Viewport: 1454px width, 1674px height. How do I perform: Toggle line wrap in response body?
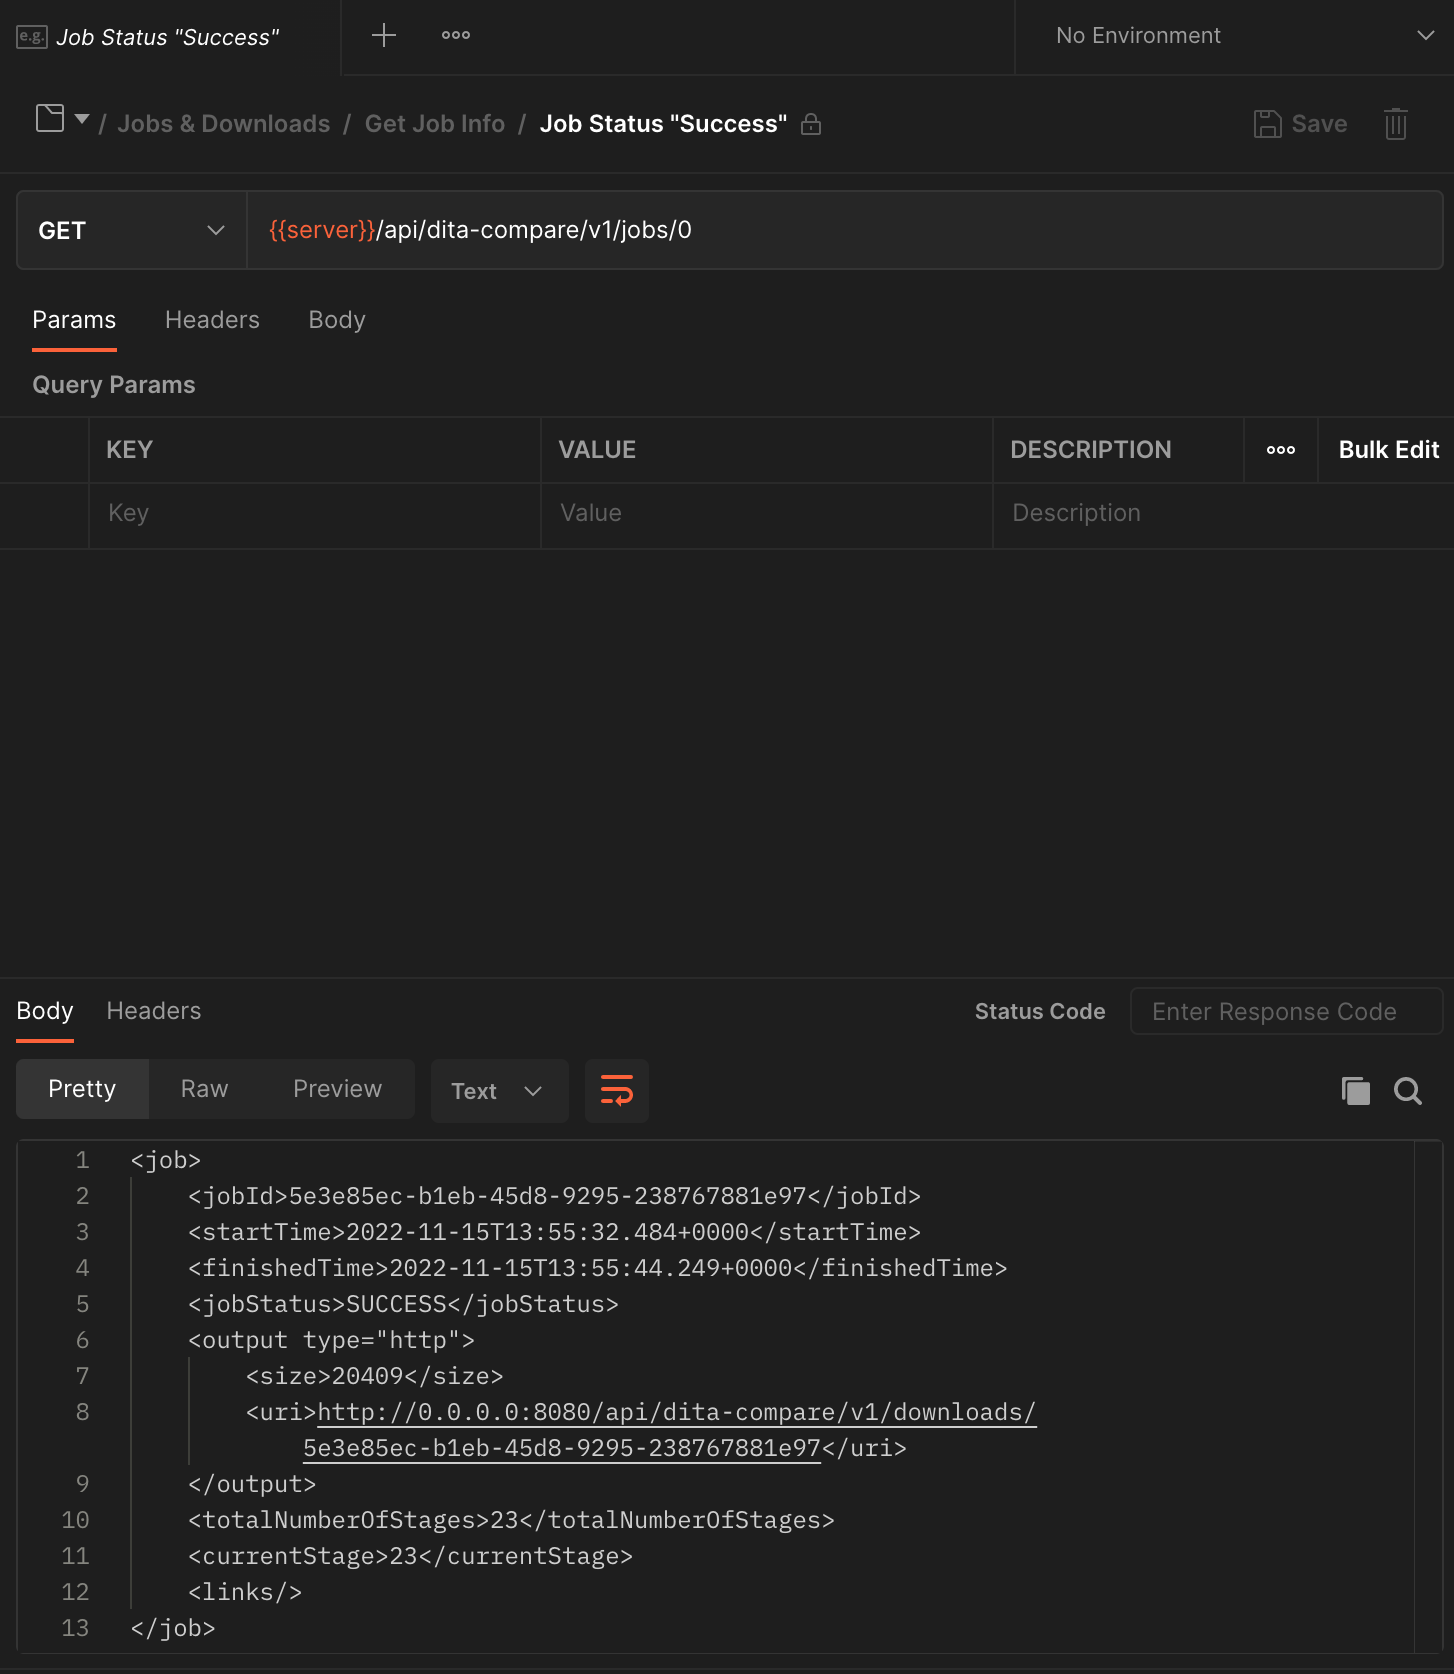click(x=617, y=1090)
